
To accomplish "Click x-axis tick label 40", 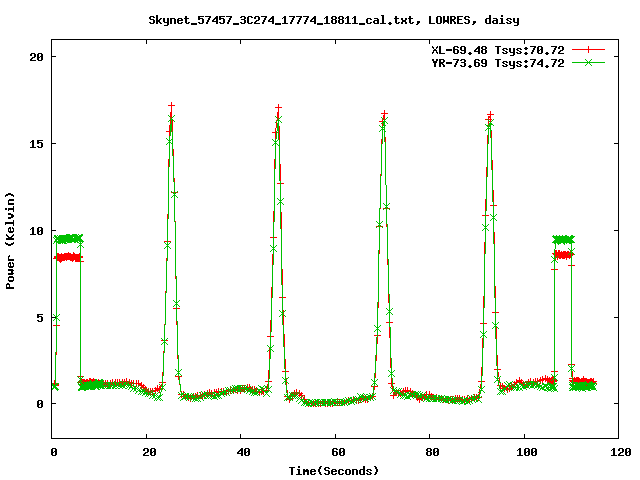I will [243, 452].
